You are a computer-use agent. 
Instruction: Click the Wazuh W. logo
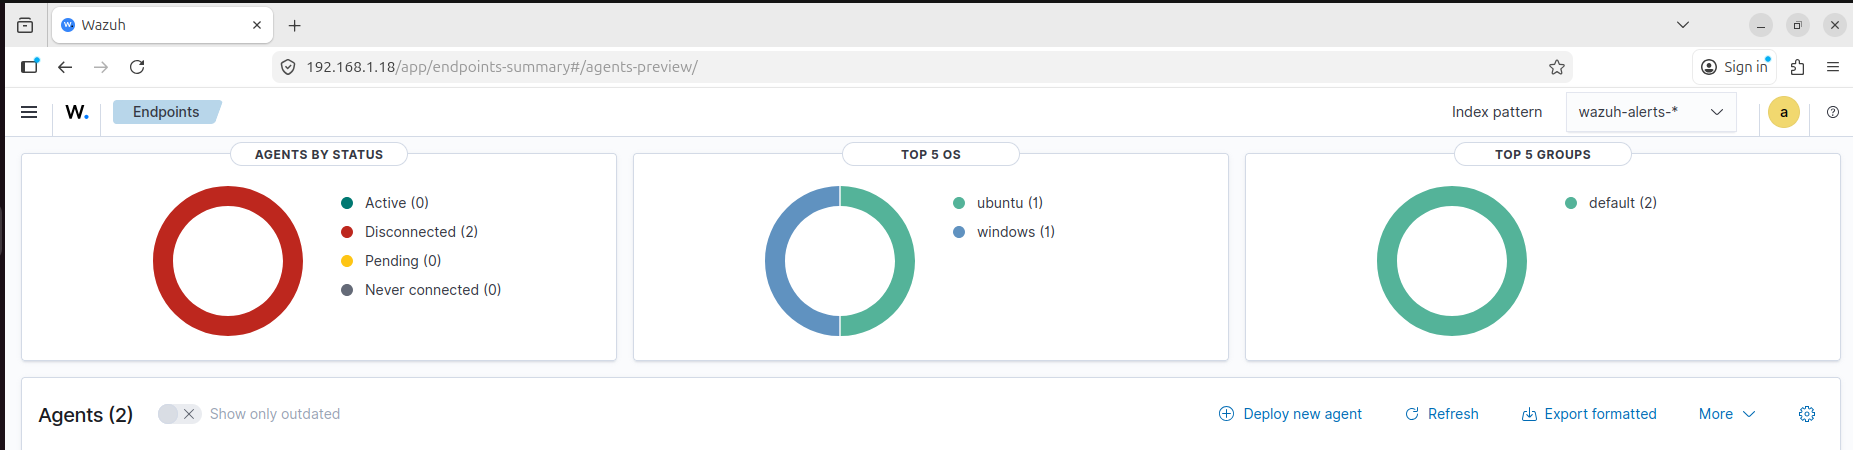(x=77, y=112)
